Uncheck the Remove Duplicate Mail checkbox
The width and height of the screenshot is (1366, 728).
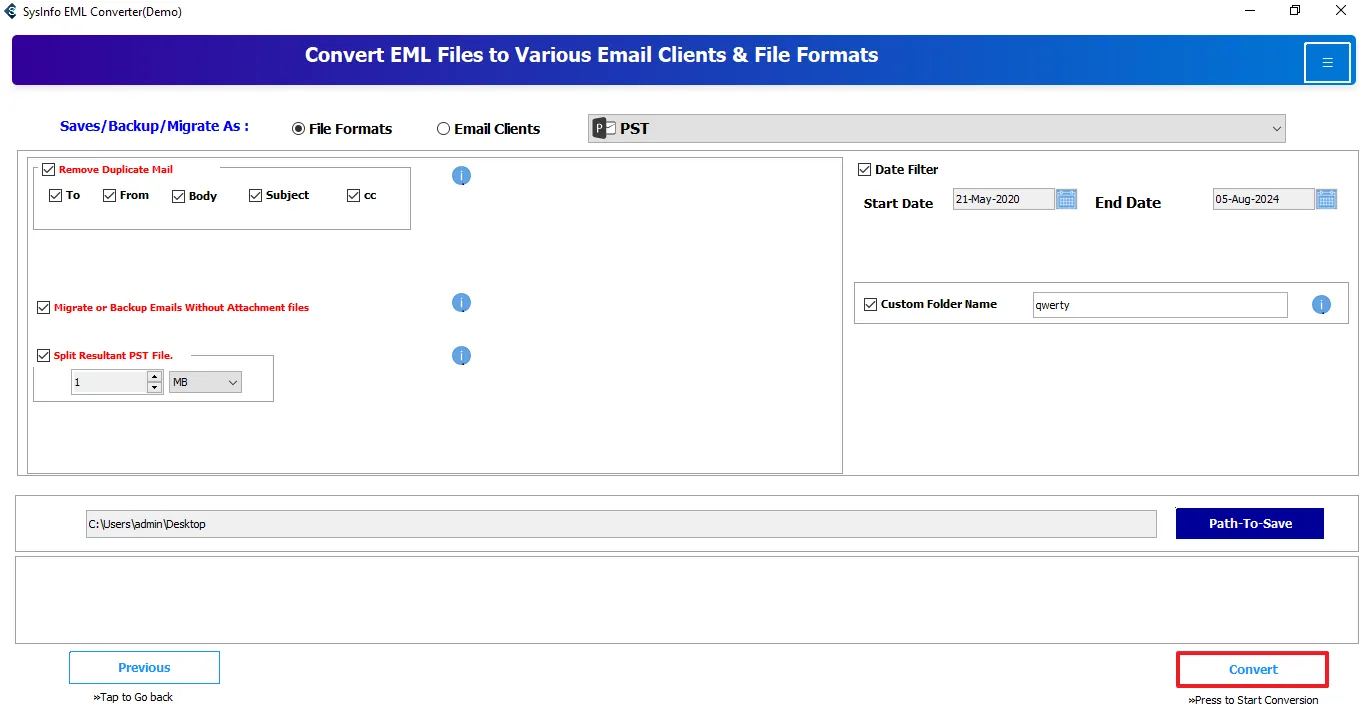[49, 170]
